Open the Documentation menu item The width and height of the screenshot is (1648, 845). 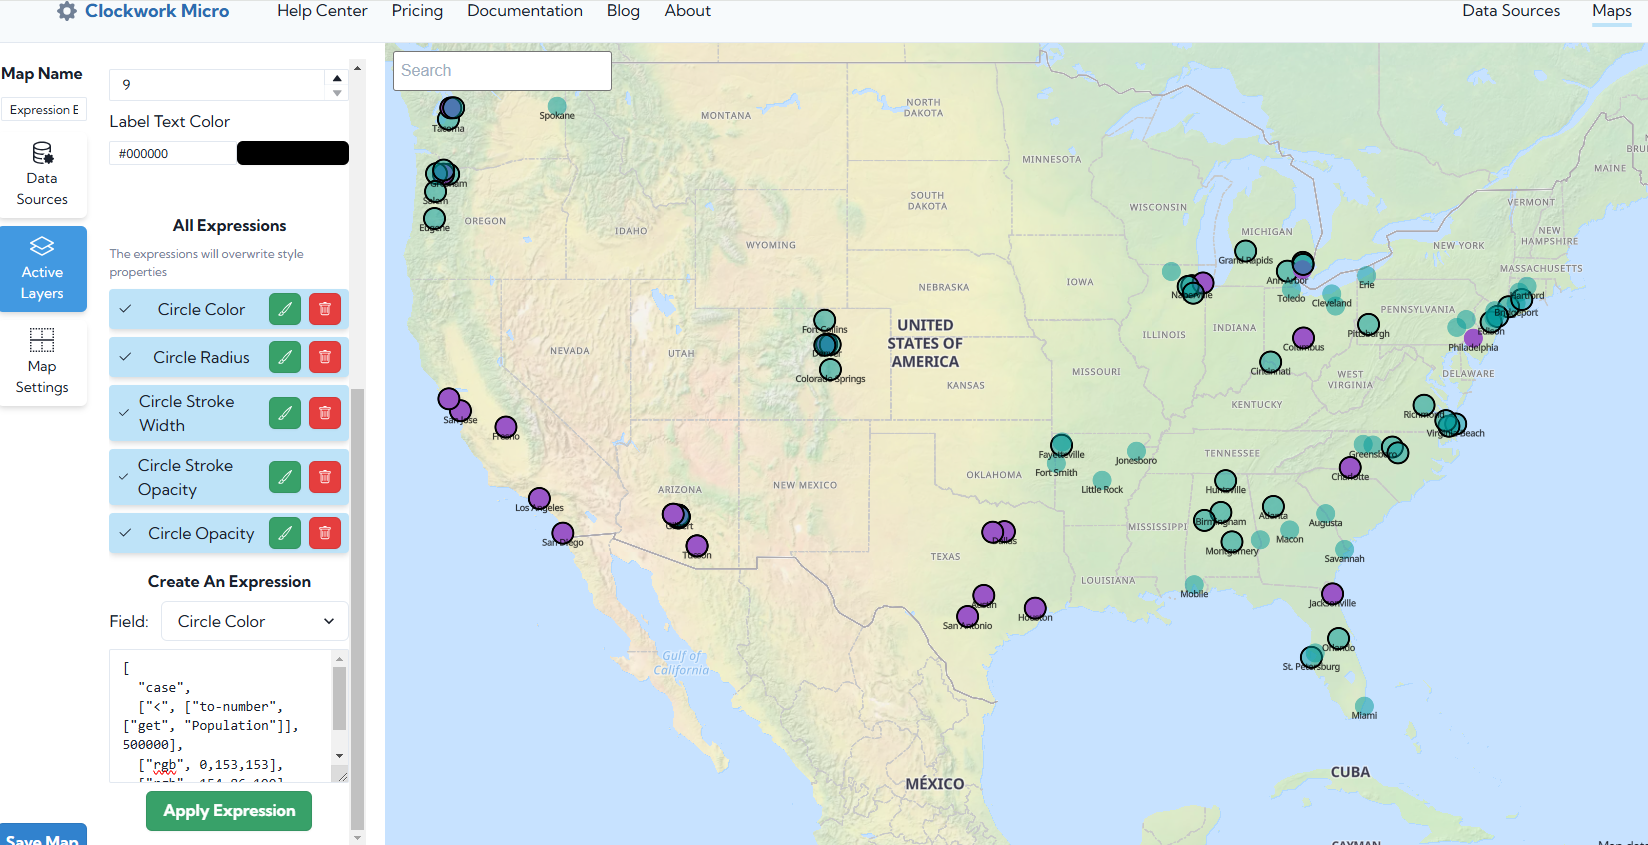(524, 11)
